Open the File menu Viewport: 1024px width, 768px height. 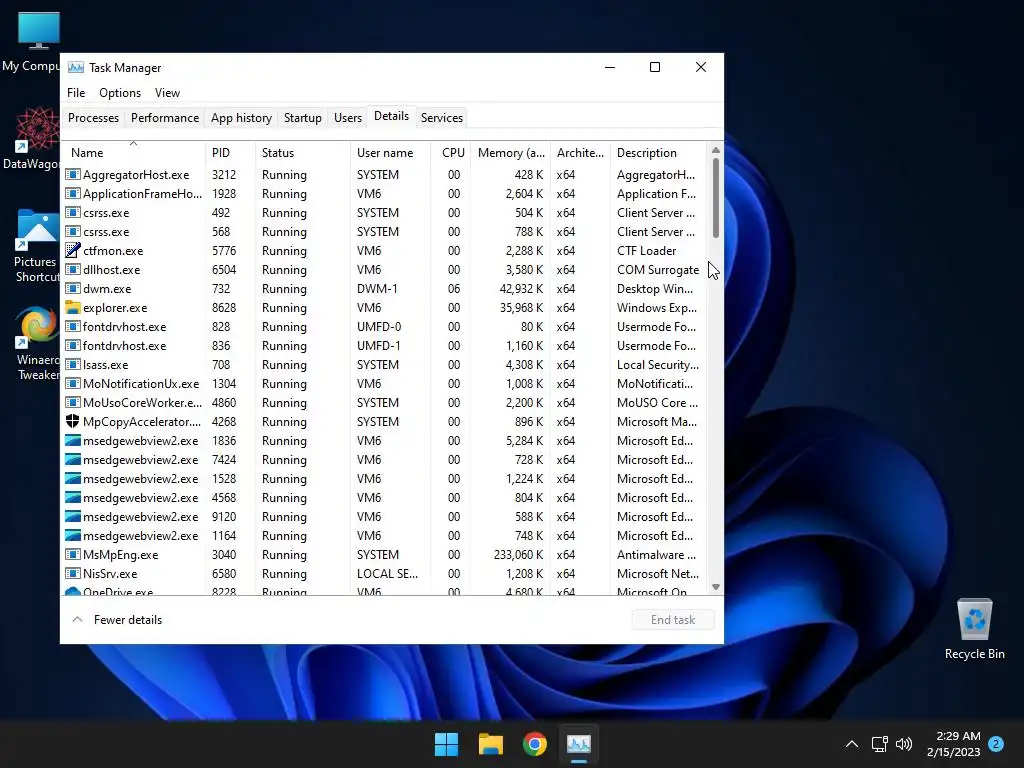(x=76, y=93)
